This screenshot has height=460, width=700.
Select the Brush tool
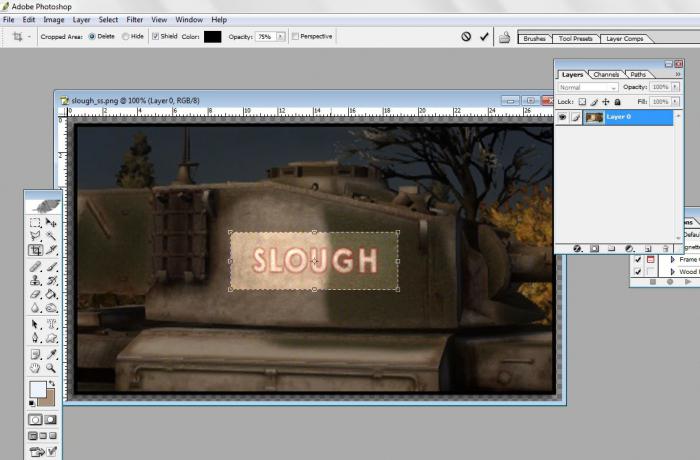51,267
